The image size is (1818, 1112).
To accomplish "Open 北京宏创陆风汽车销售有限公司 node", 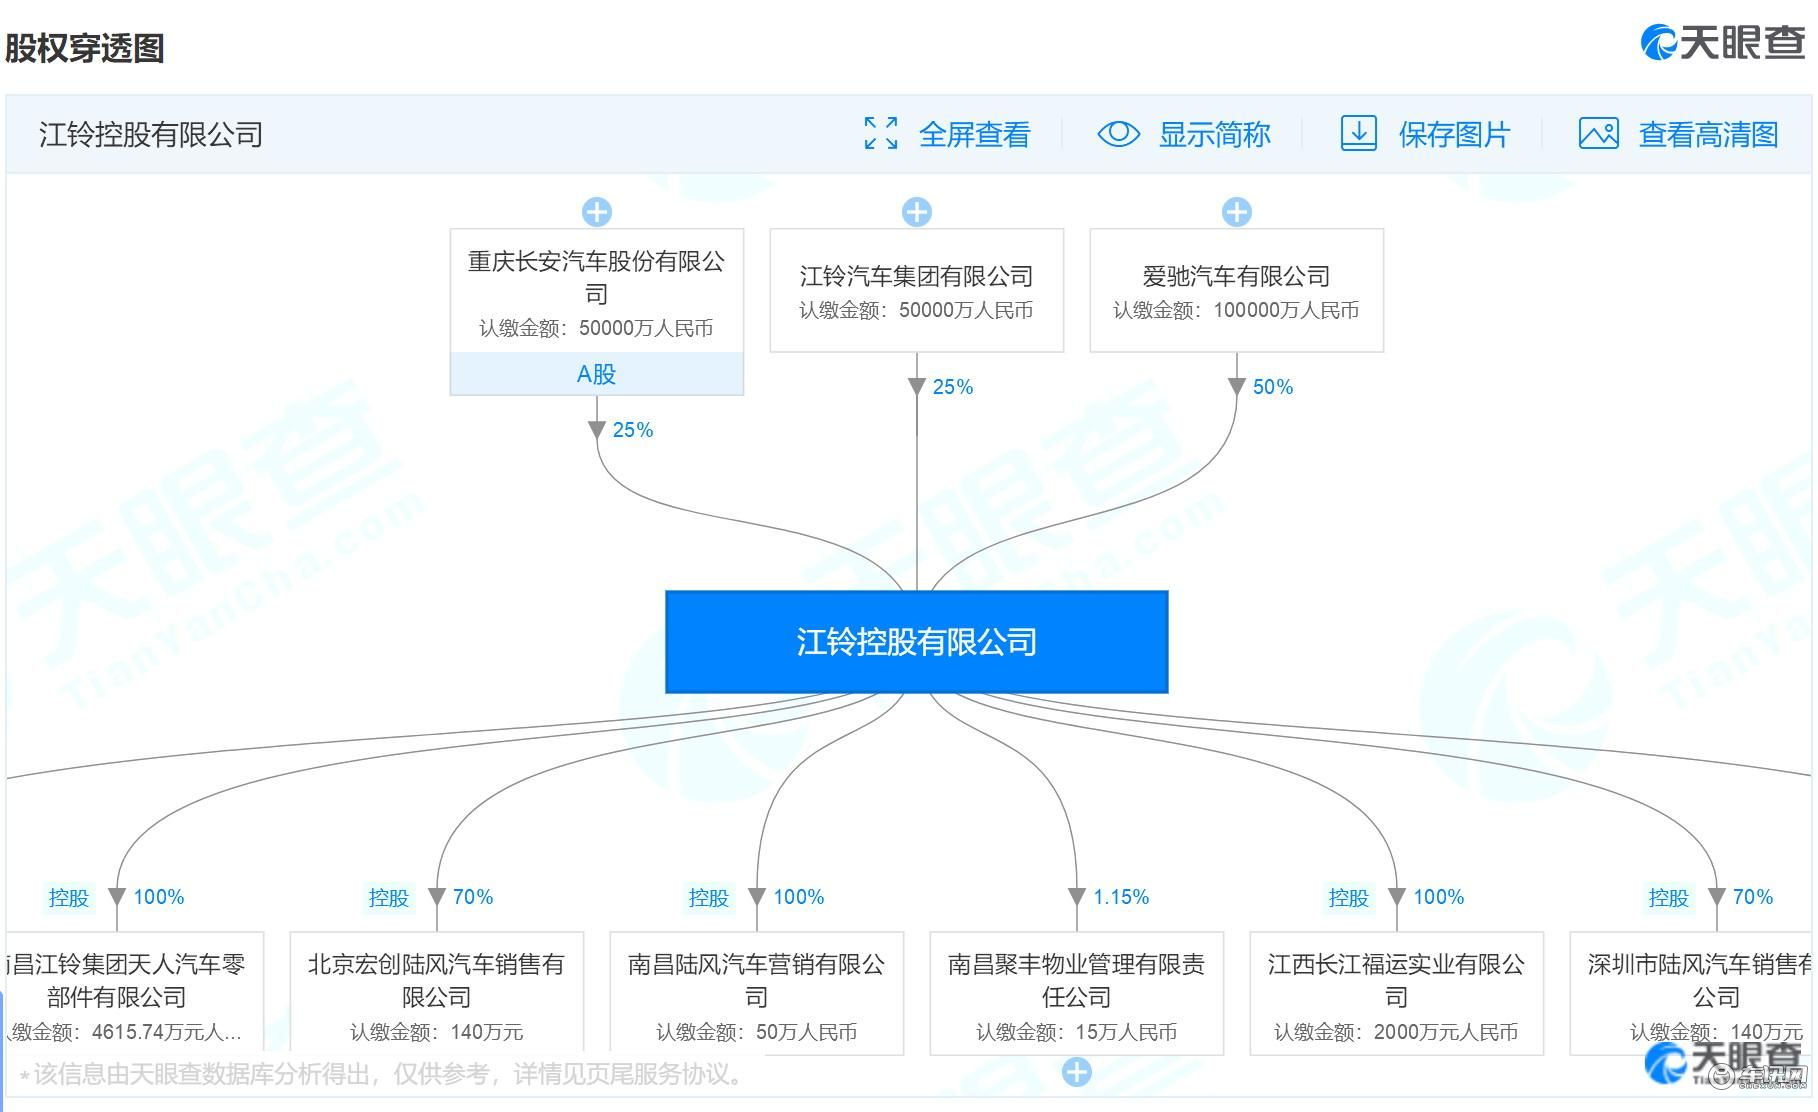I will tap(437, 994).
